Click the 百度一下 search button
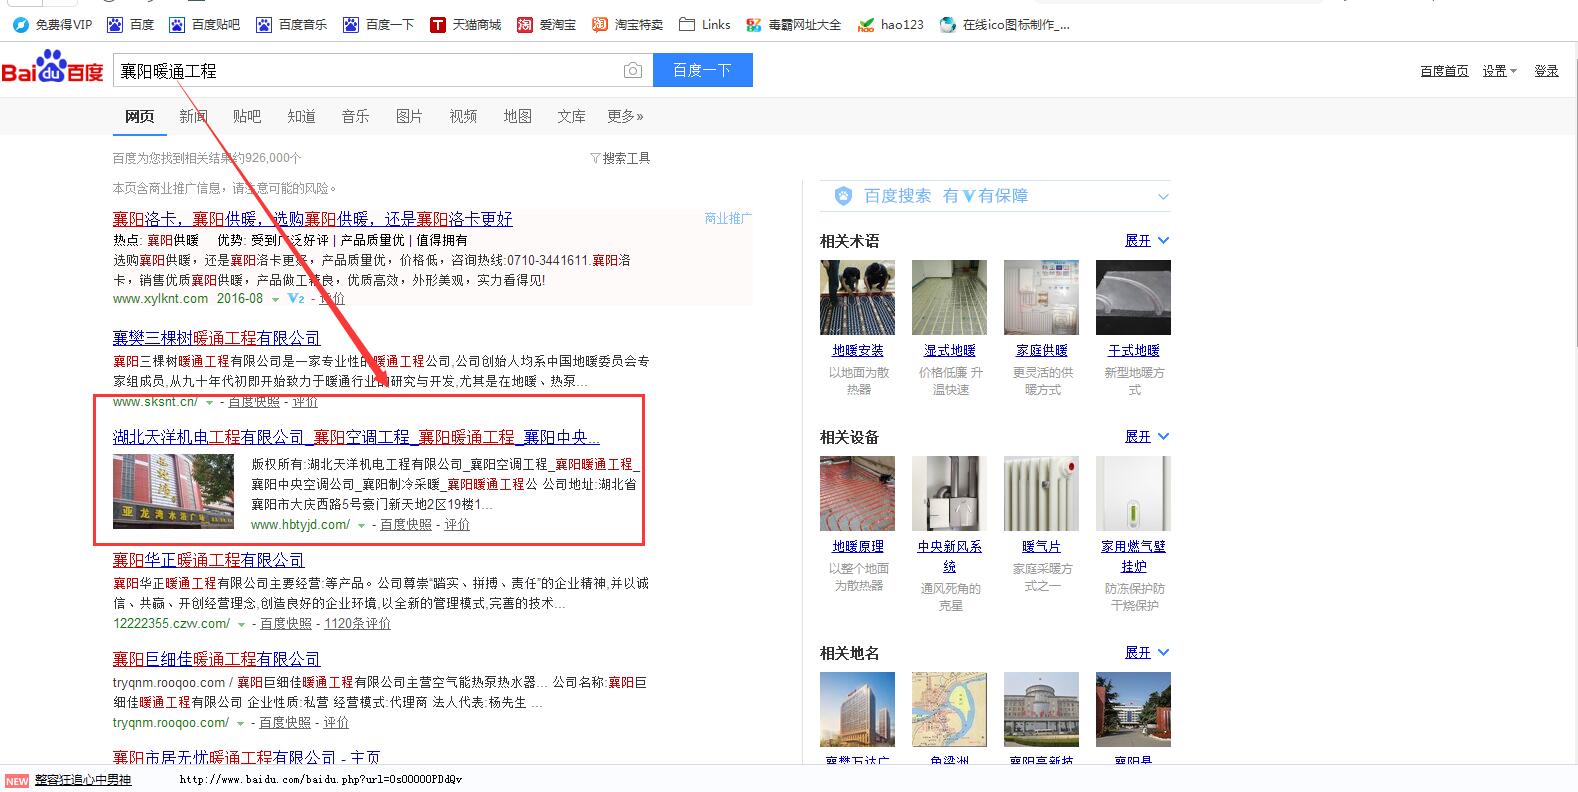Screen dimensions: 1578x792 pyautogui.click(x=702, y=70)
